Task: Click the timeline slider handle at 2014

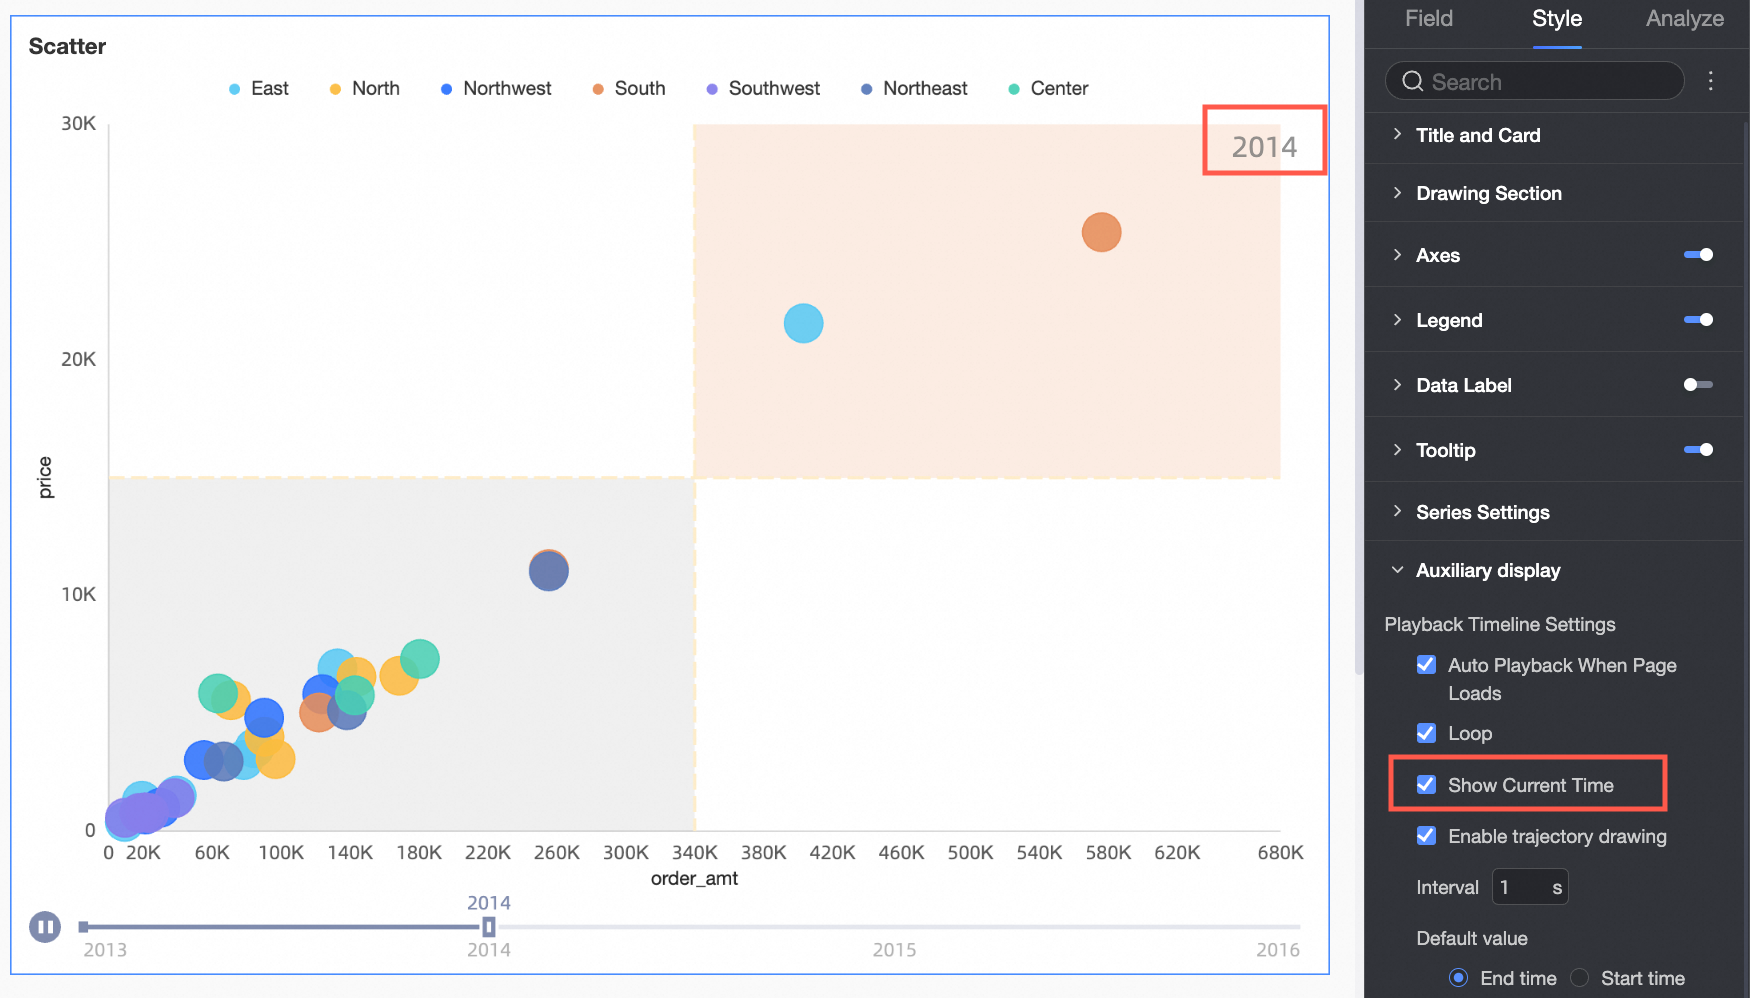Action: pos(489,927)
